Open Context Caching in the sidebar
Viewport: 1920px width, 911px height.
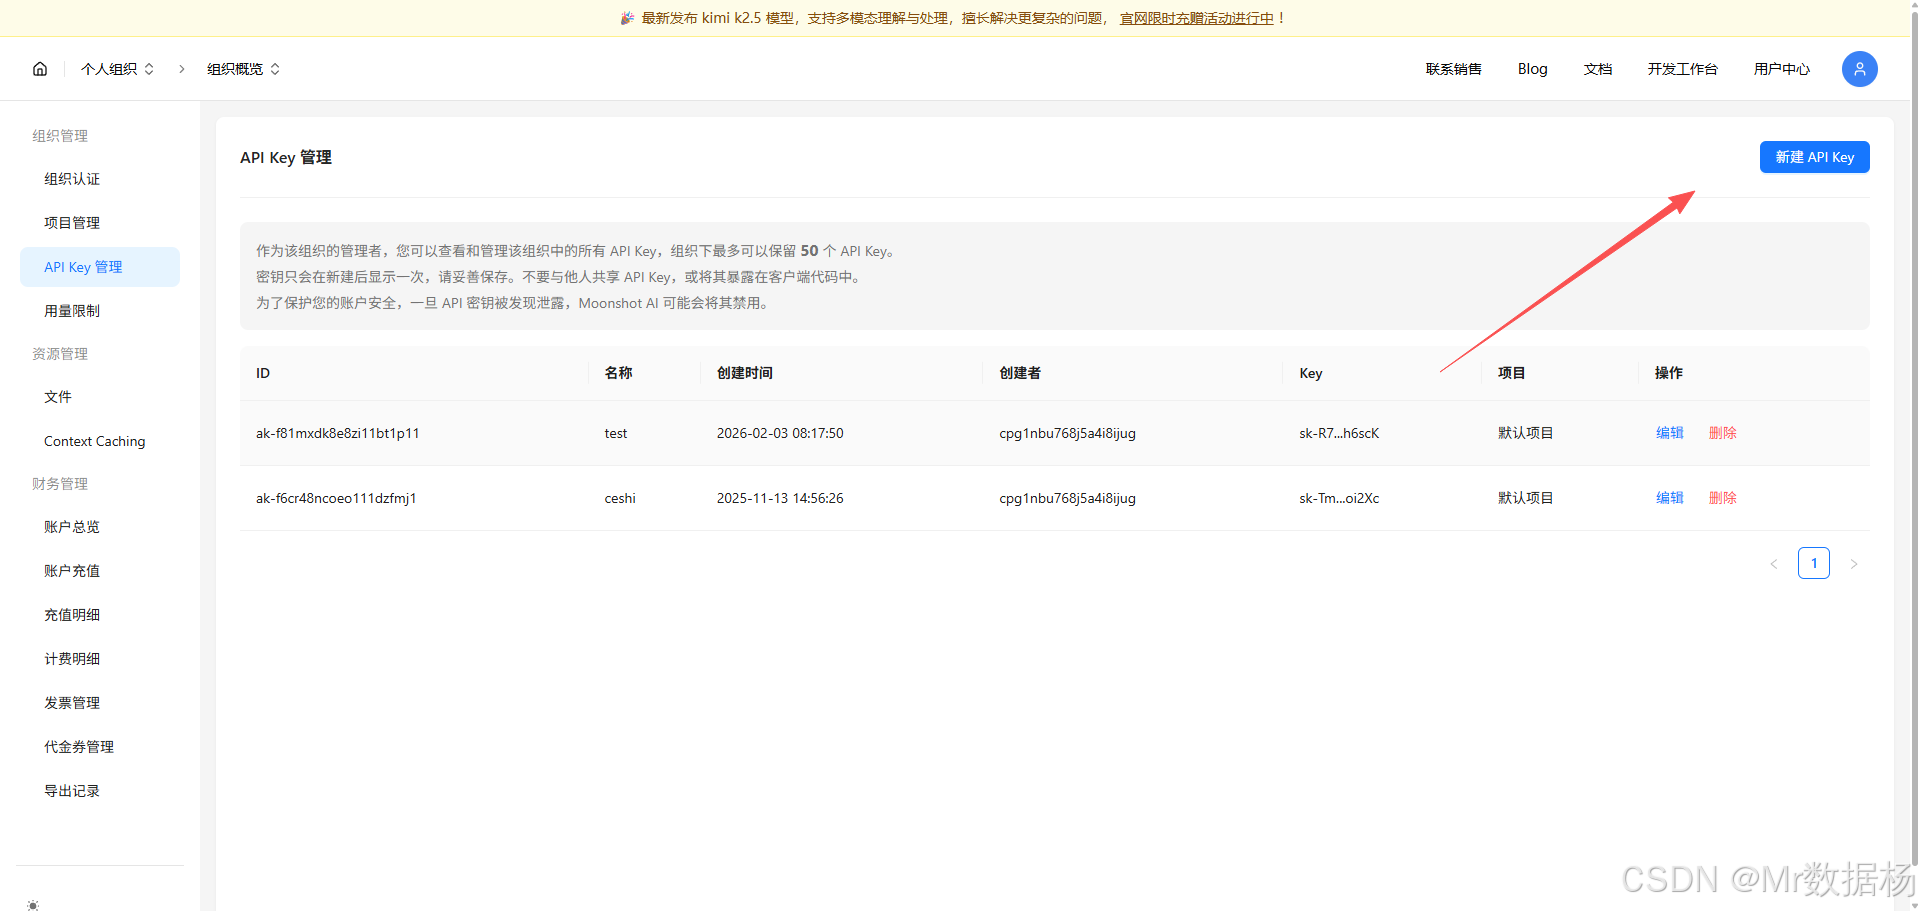[94, 440]
